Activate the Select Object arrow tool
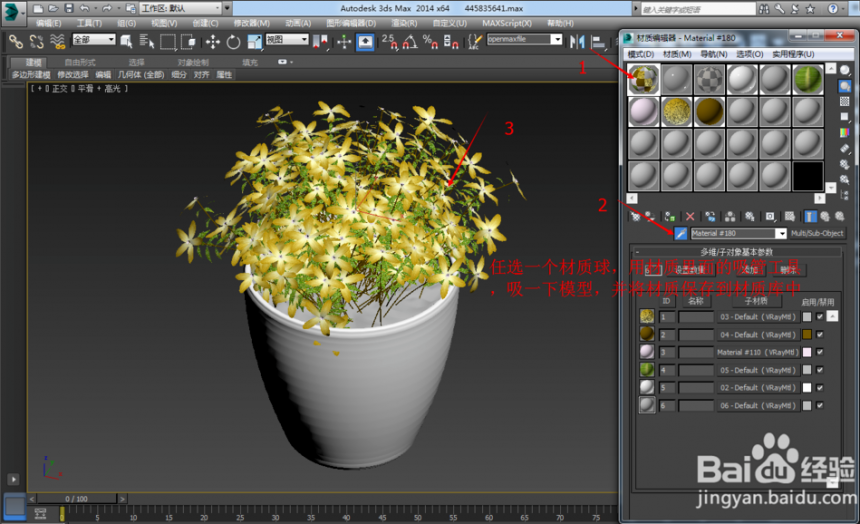The height and width of the screenshot is (524, 860). 127,42
